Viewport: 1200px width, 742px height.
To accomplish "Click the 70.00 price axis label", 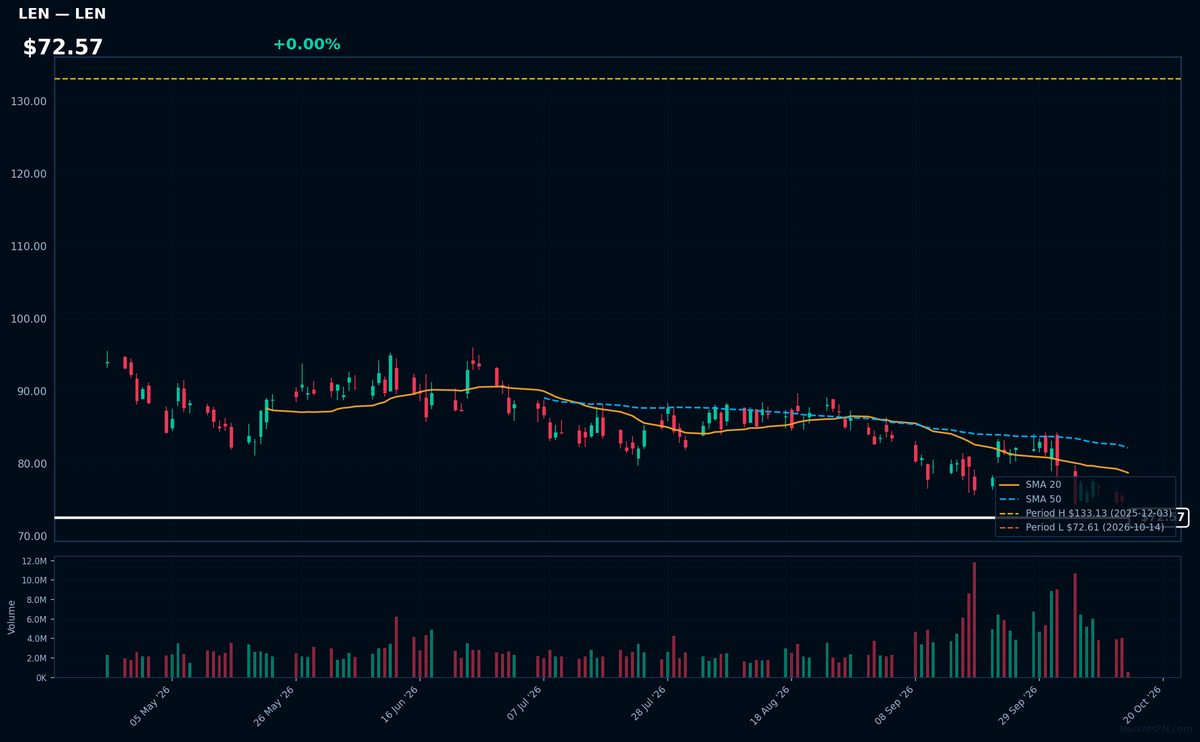I will pos(33,536).
